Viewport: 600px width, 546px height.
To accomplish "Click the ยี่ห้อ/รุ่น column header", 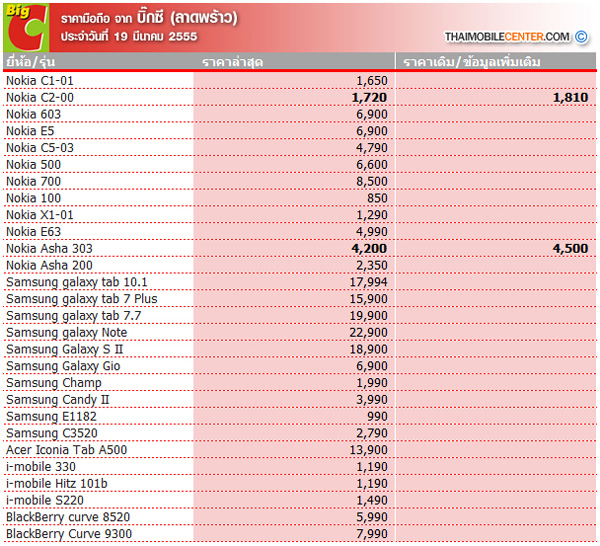I will click(31, 62).
